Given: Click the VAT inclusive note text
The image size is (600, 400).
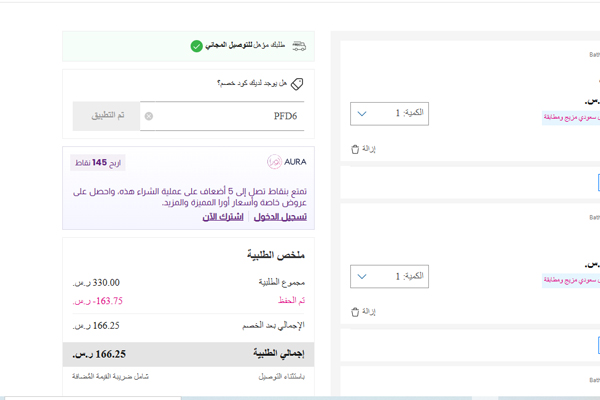Looking at the screenshot, I should [110, 377].
